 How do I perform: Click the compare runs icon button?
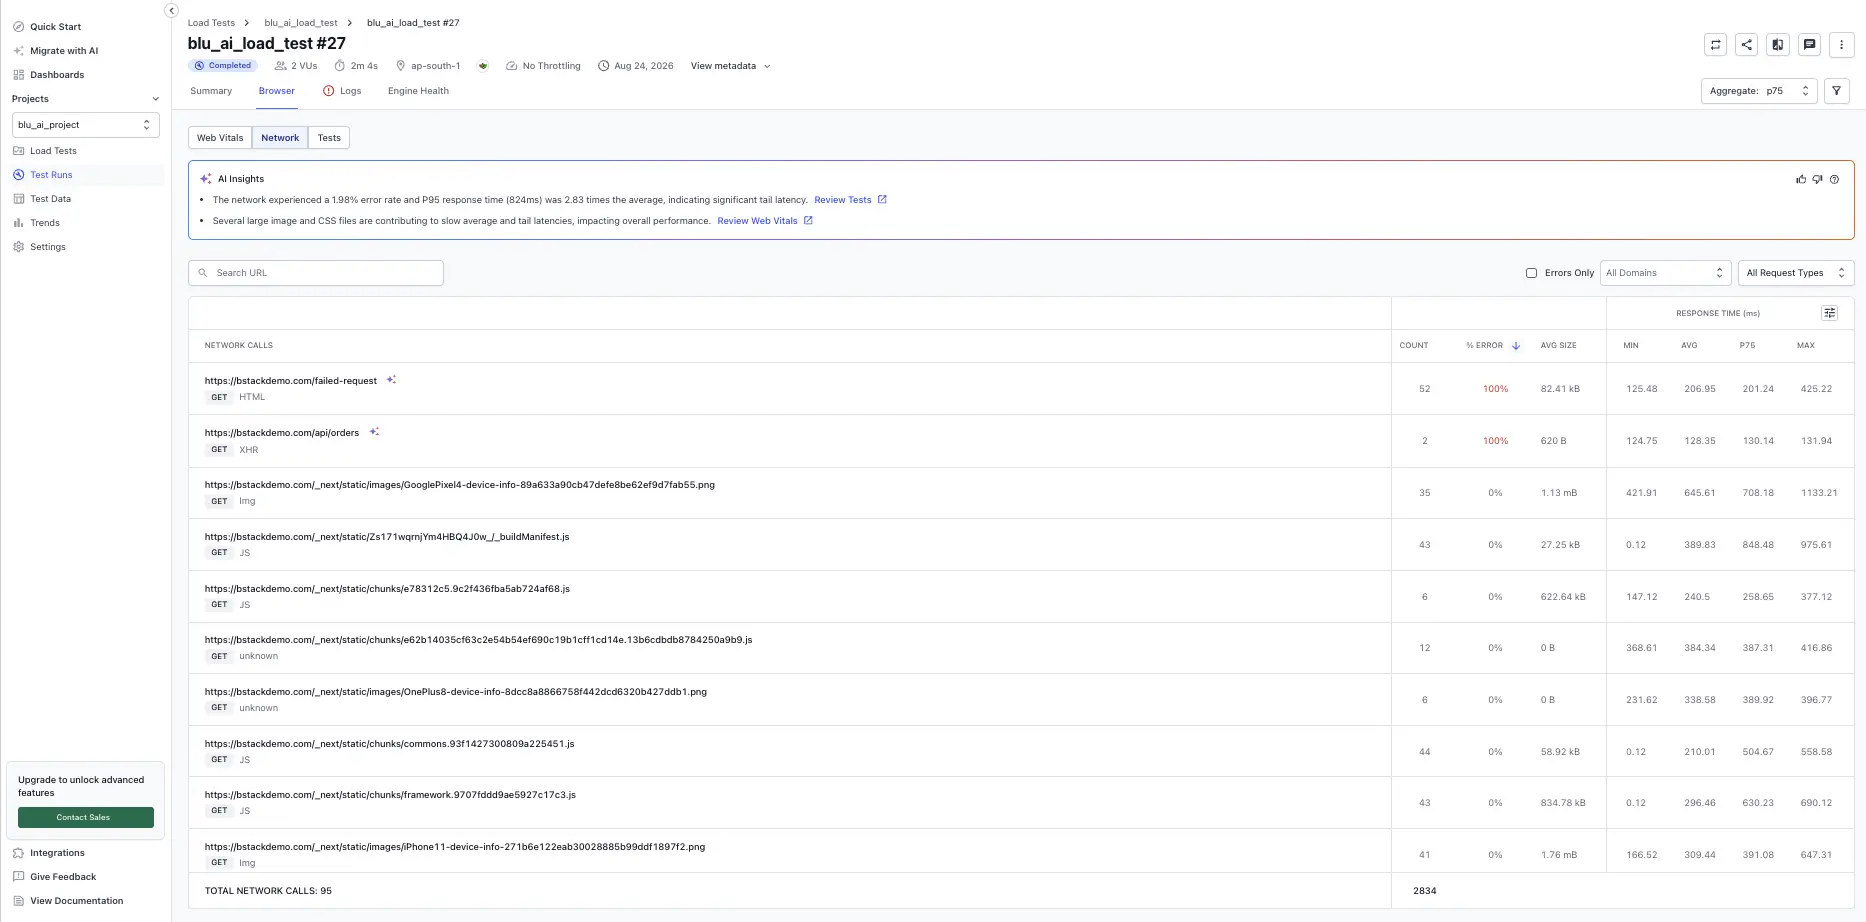click(x=1778, y=44)
